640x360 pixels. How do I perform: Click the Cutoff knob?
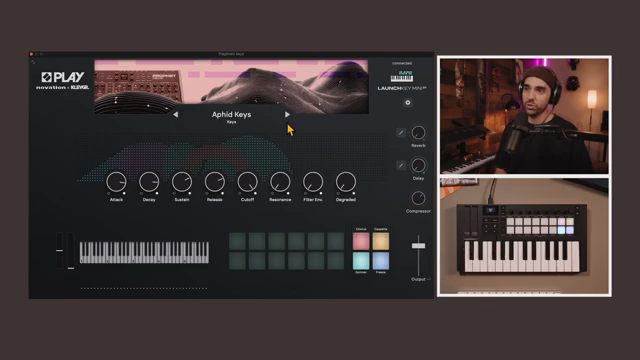tap(247, 182)
